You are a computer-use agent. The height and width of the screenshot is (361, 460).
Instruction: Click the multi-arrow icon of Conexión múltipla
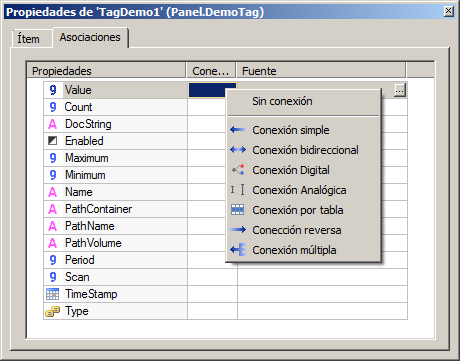pos(238,250)
